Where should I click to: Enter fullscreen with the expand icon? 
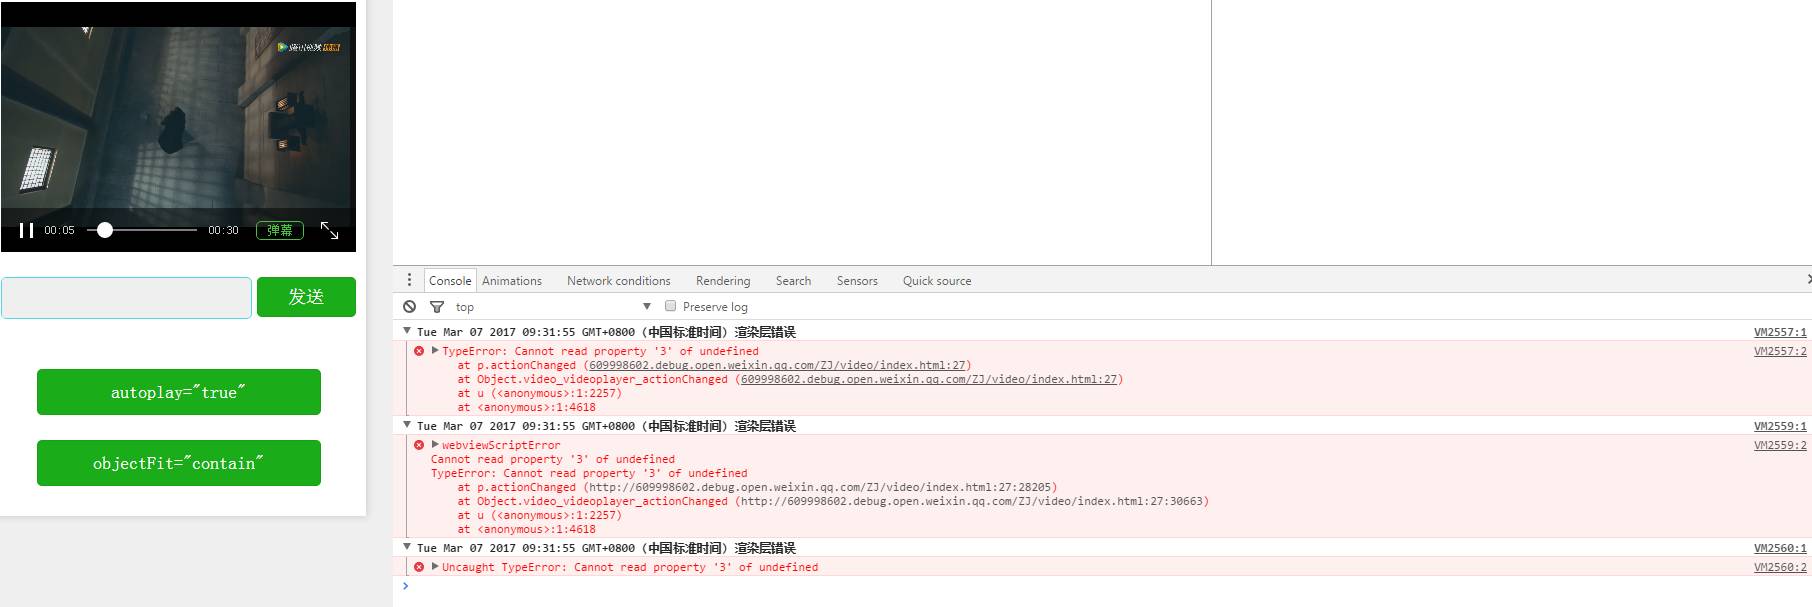(x=329, y=230)
